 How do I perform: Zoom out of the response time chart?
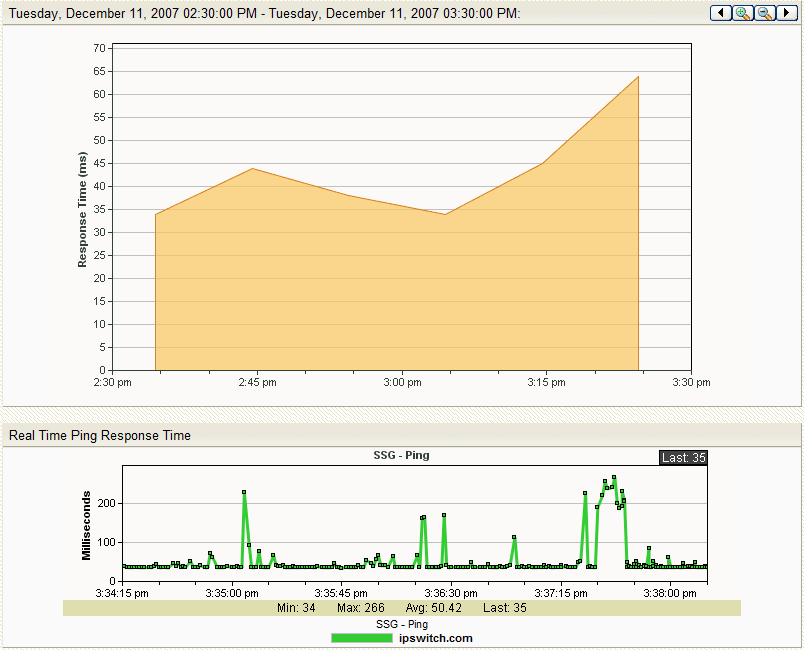[x=765, y=12]
